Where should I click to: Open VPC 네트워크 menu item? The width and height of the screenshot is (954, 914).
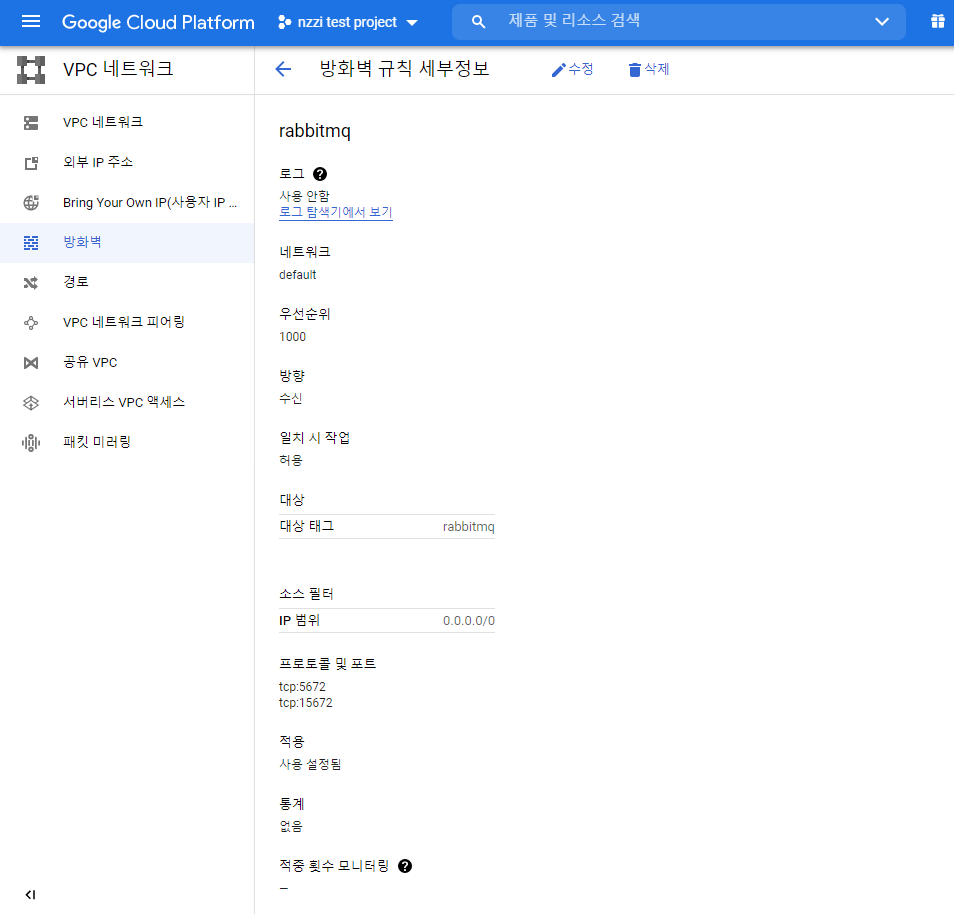(127, 122)
